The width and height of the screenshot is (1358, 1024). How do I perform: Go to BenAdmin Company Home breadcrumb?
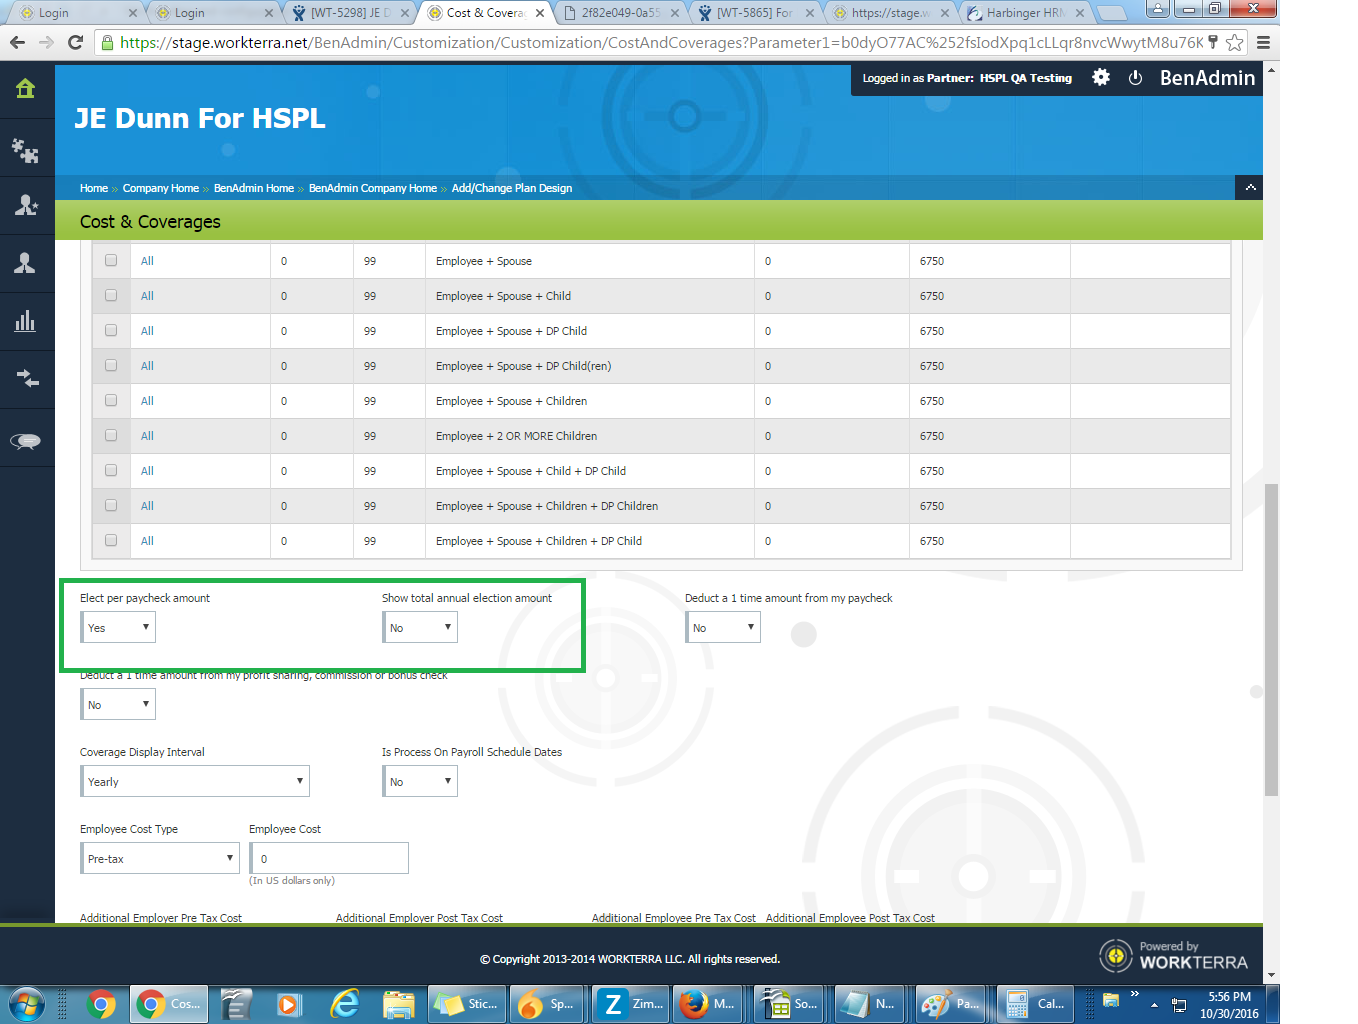[x=372, y=188]
